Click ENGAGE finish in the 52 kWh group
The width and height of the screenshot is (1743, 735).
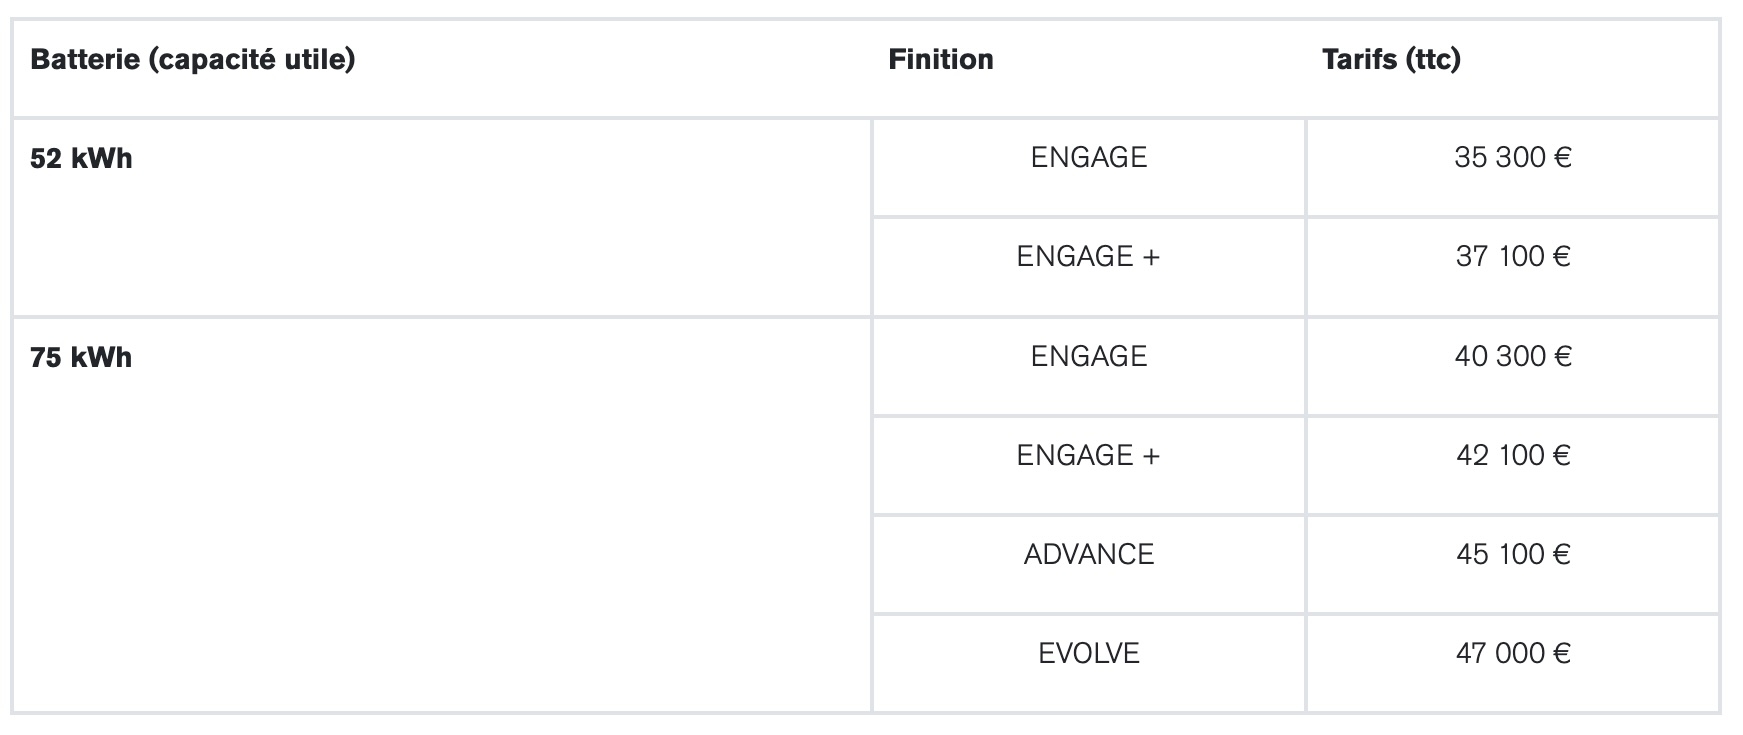click(1088, 158)
